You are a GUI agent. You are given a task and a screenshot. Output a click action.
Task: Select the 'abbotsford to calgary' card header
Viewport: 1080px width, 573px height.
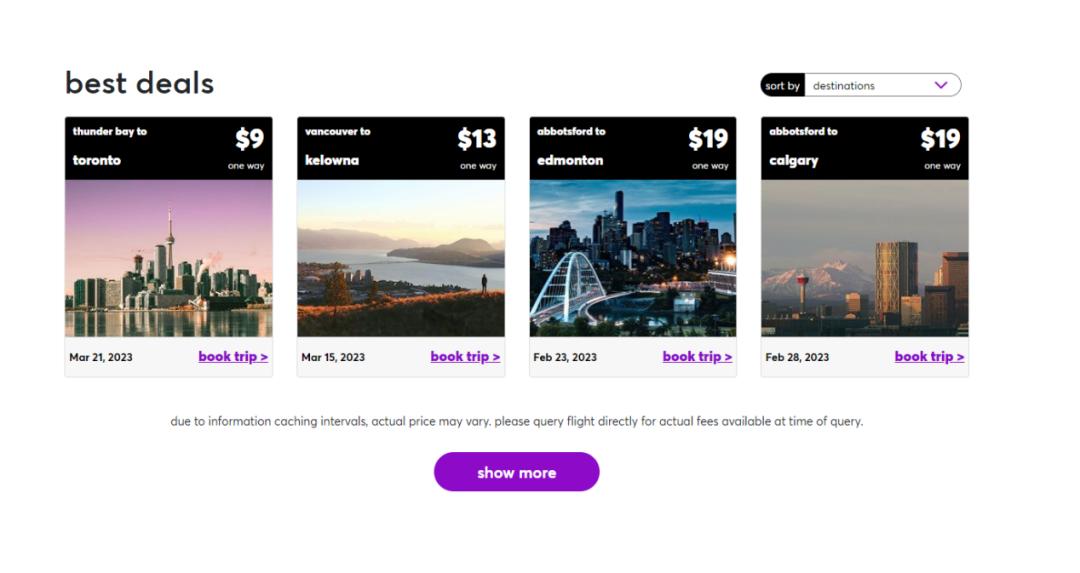(x=803, y=146)
